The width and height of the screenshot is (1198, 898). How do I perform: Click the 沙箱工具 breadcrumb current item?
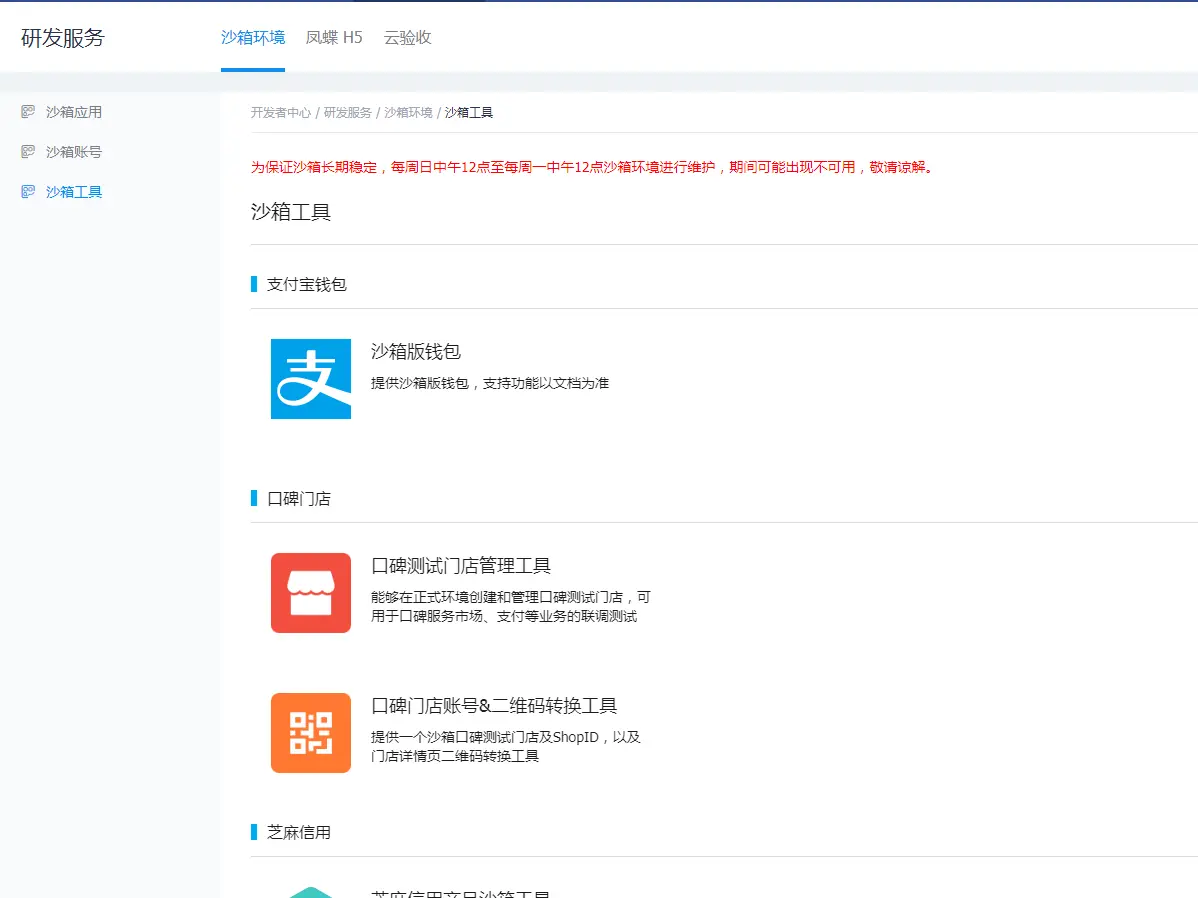468,112
